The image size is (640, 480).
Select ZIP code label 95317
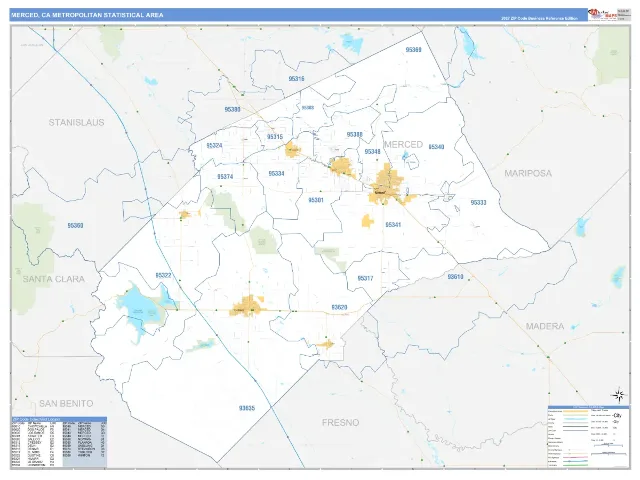[x=365, y=278]
